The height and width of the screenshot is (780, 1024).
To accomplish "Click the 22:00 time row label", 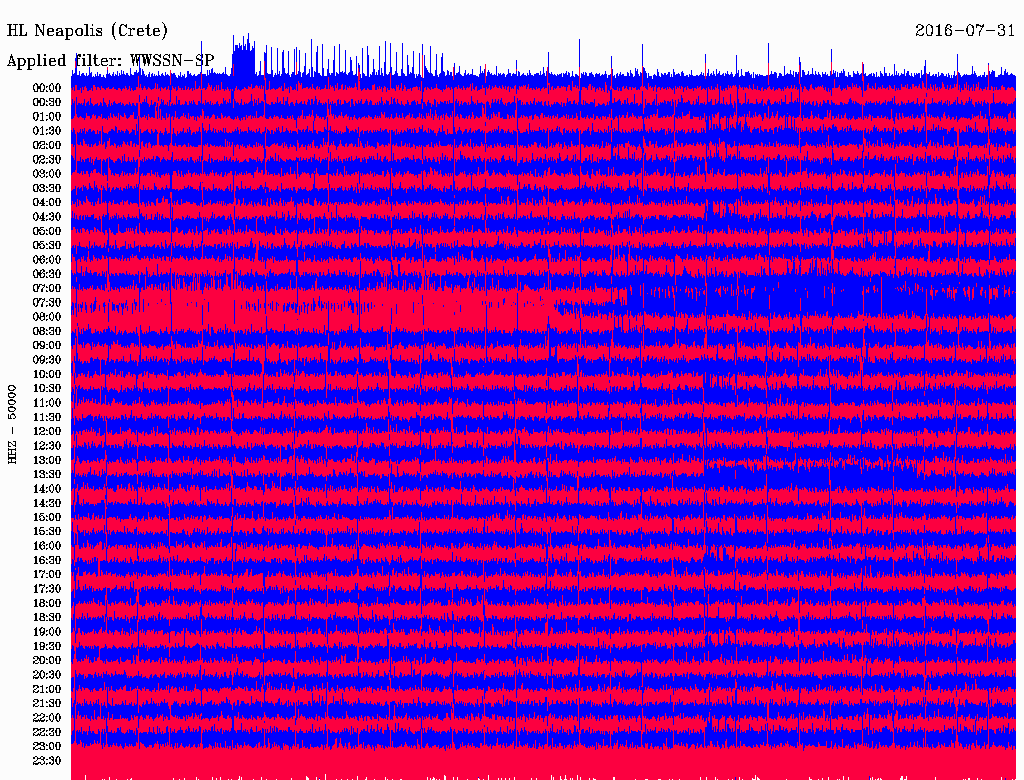I will pyautogui.click(x=47, y=718).
